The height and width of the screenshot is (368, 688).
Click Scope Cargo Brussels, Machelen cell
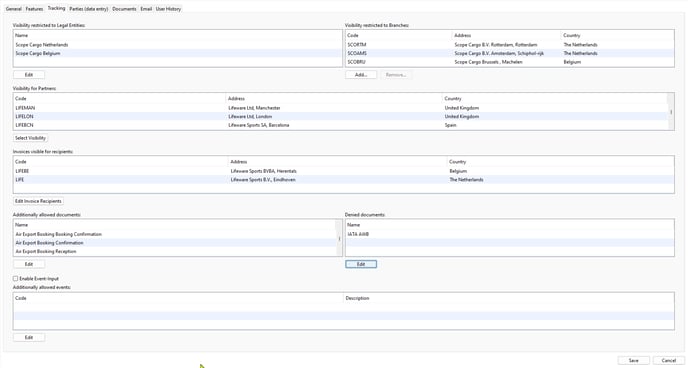click(488, 62)
